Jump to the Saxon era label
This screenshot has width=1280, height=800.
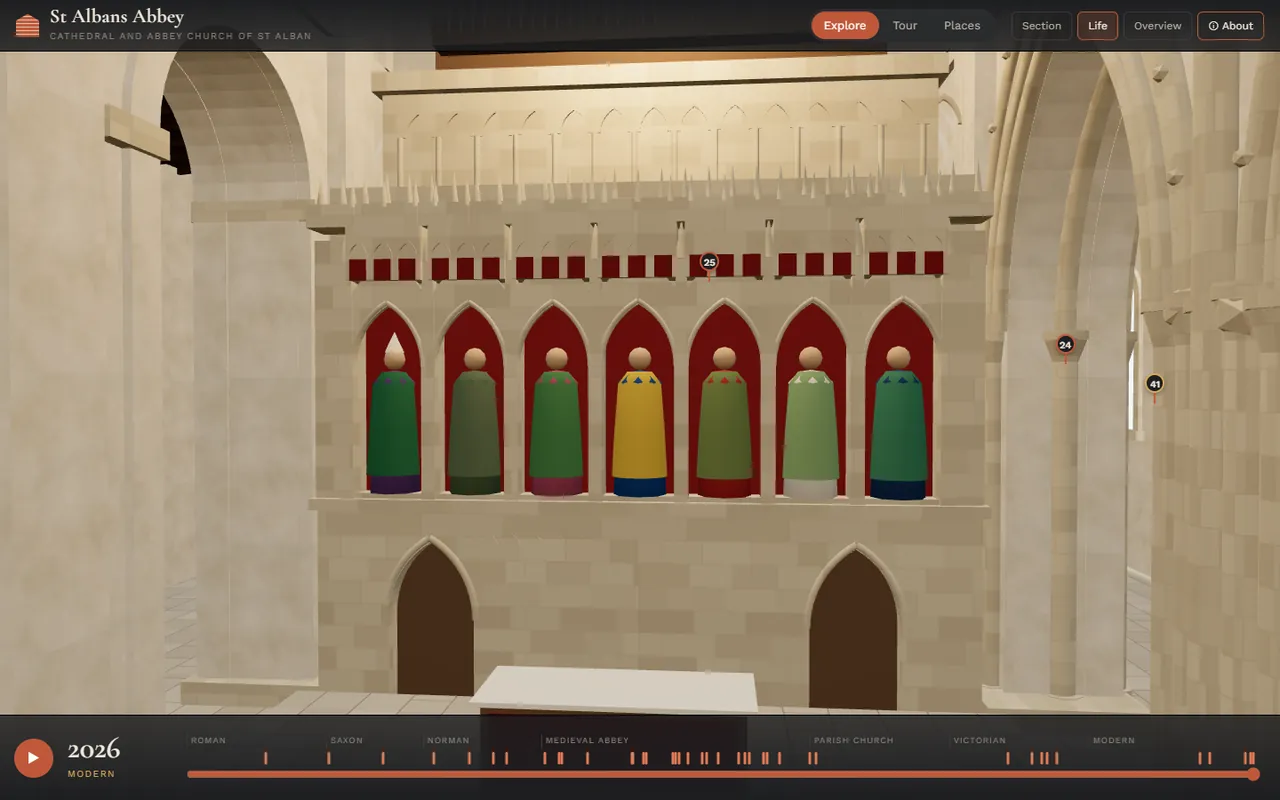coord(346,741)
